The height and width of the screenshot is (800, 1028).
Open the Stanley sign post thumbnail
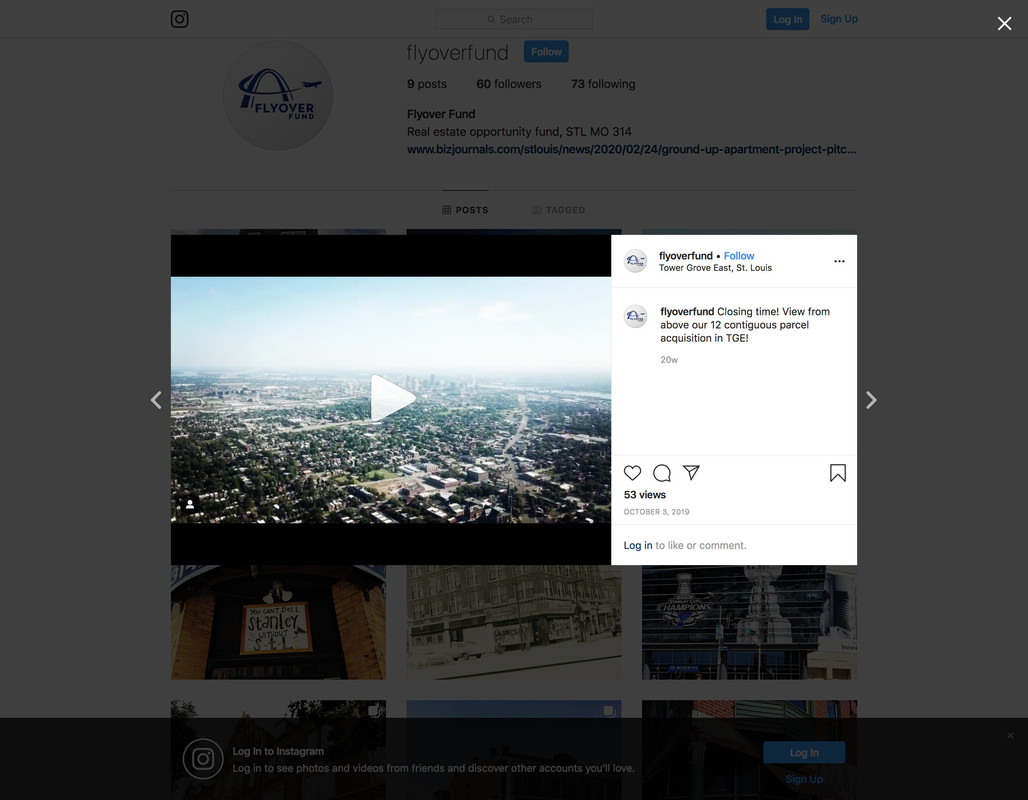(x=278, y=622)
